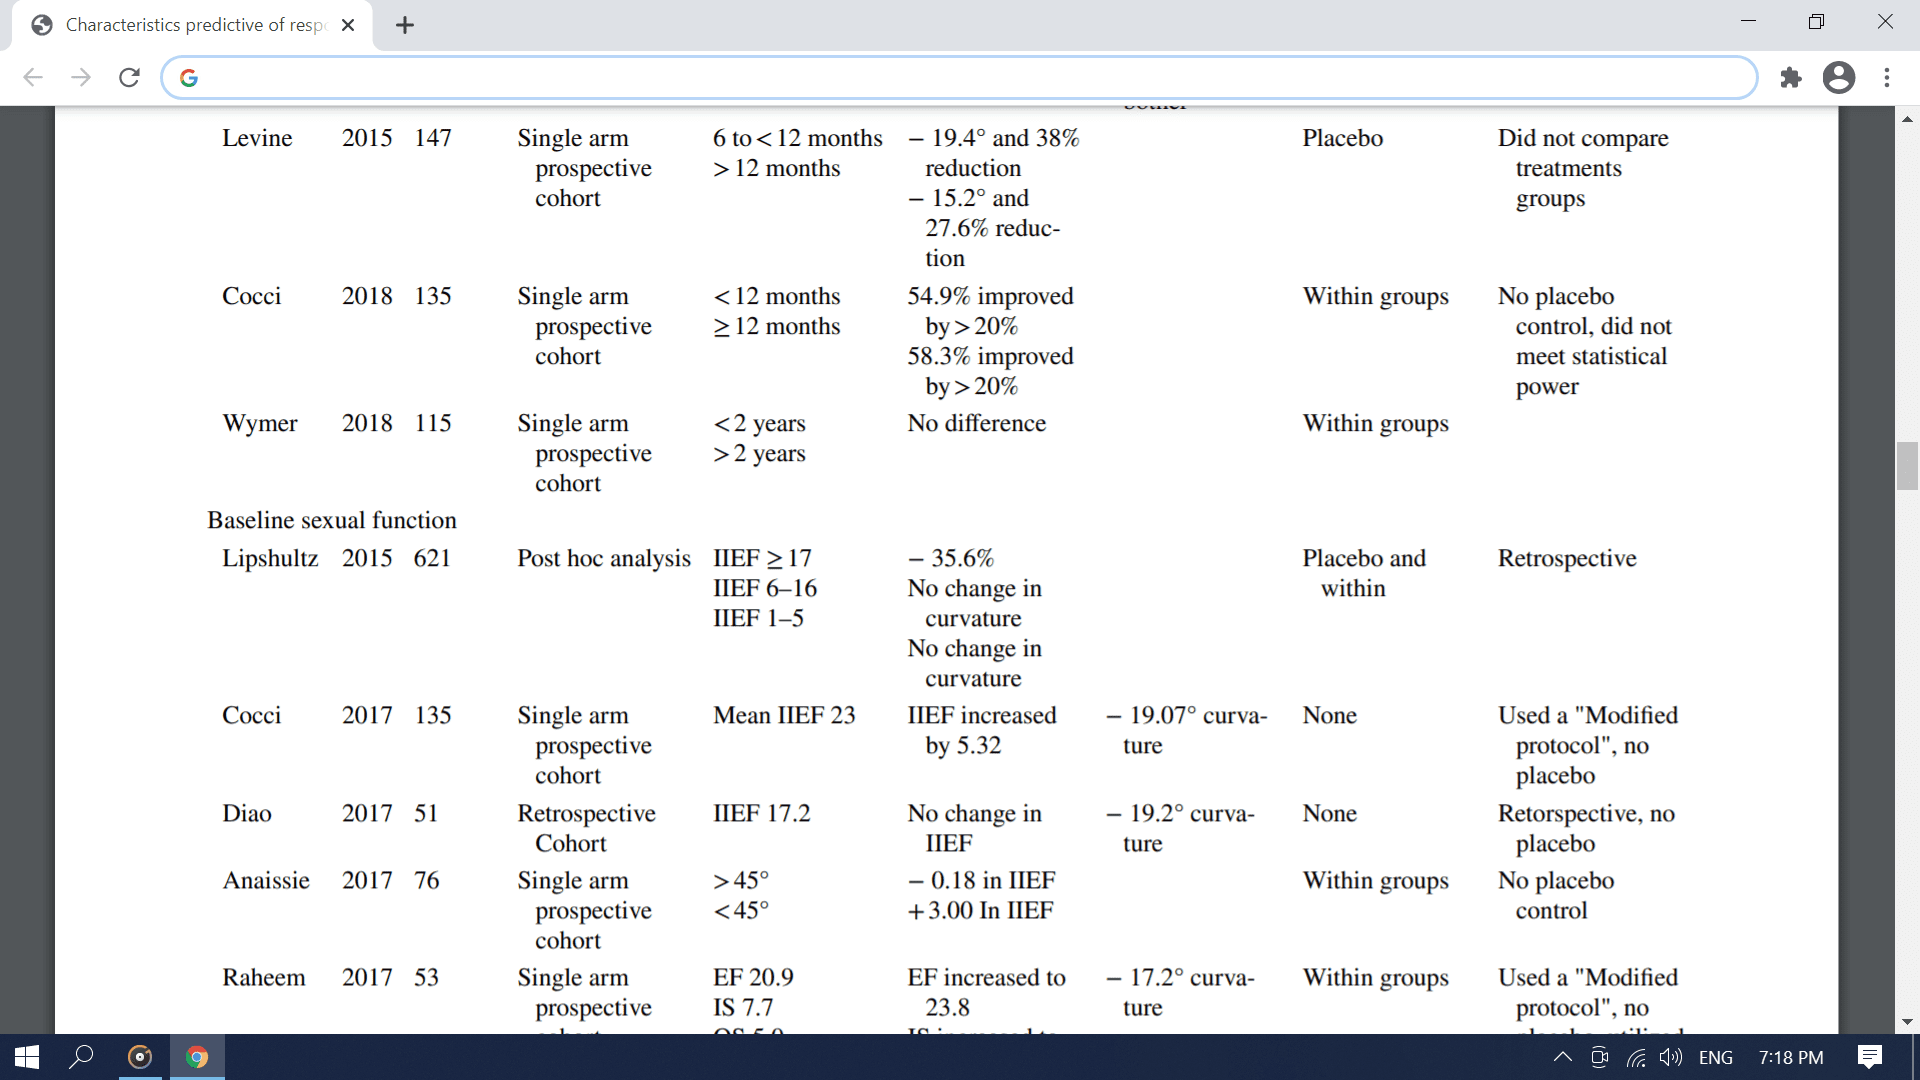
Task: Click the scrollbar up arrow
Action: point(1908,119)
